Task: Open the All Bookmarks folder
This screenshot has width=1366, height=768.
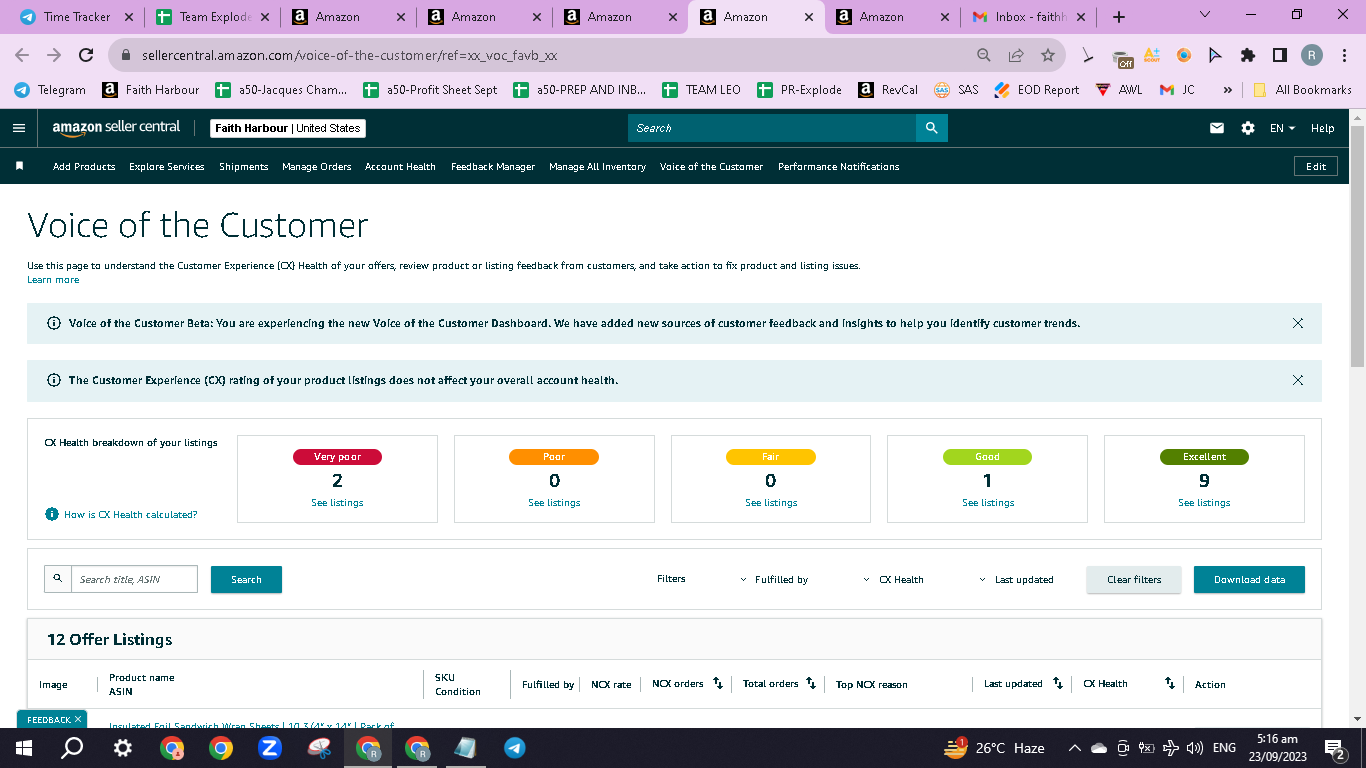Action: 1301,90
